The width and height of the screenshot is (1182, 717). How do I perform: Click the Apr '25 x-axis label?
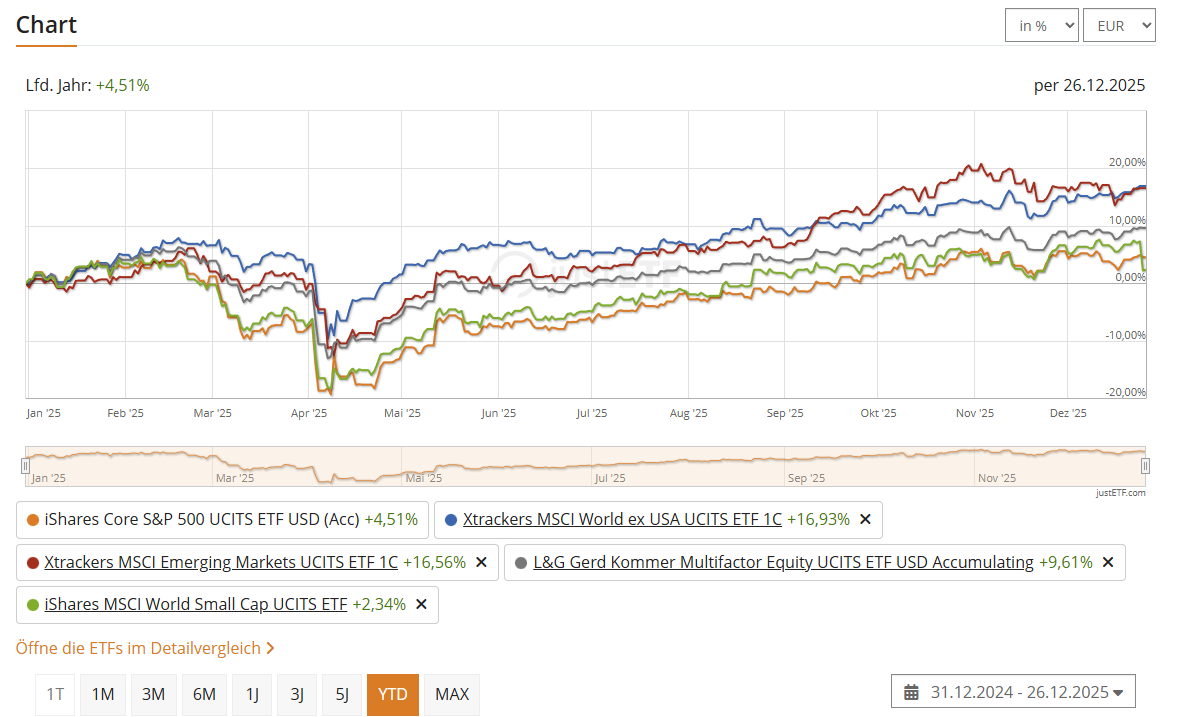point(309,413)
